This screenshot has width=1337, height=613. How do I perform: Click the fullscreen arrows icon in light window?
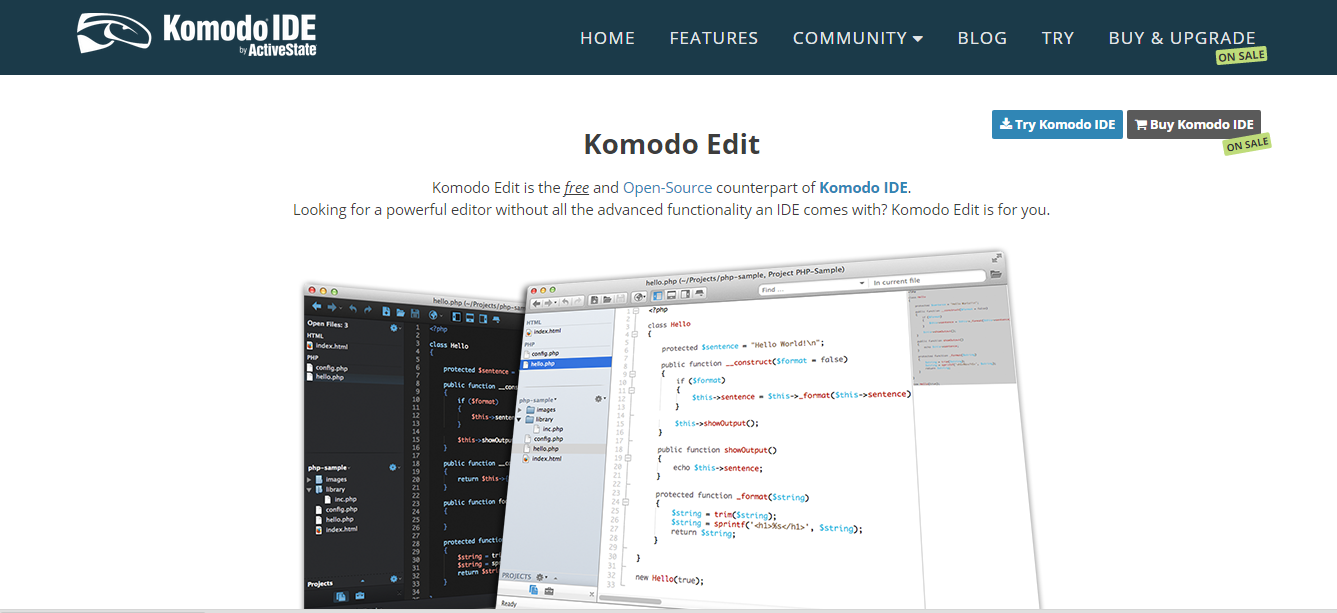[x=996, y=258]
